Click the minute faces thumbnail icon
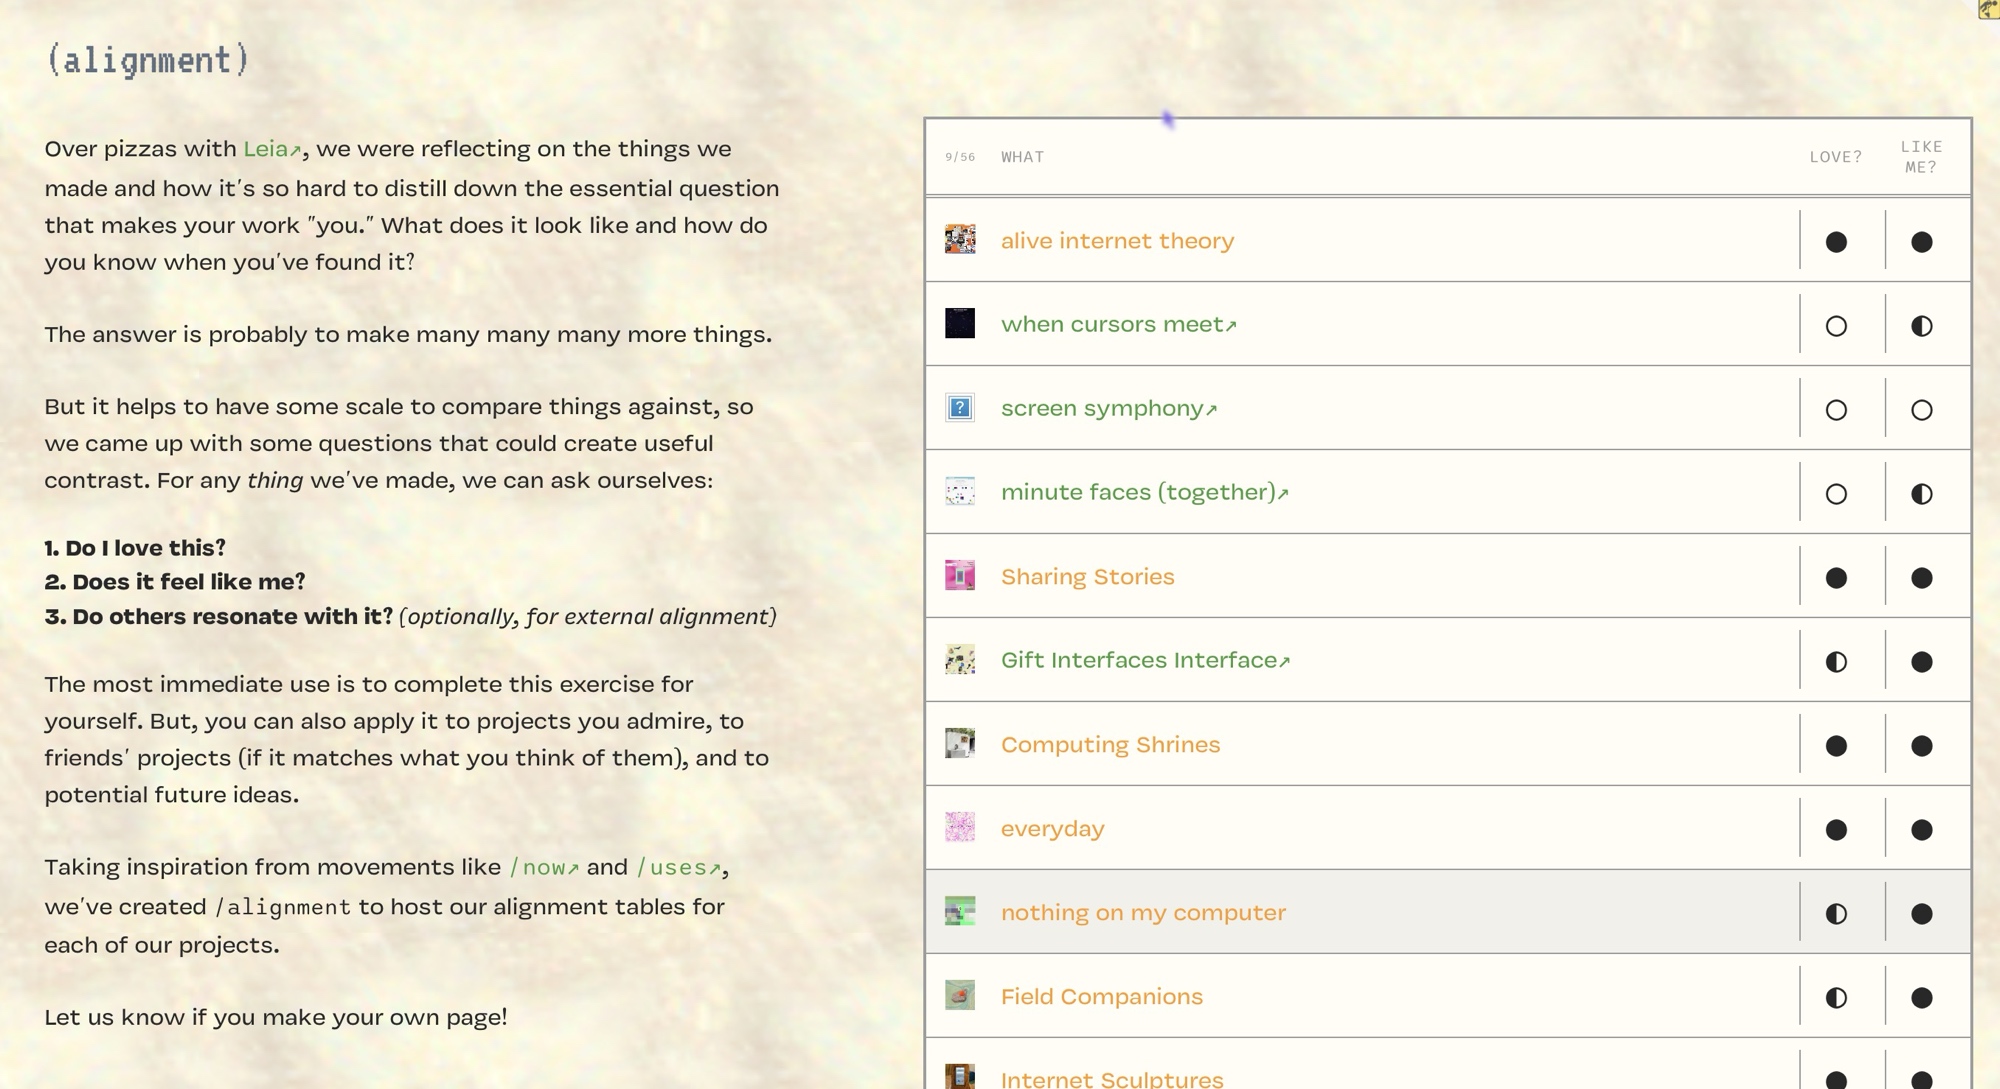 (960, 492)
